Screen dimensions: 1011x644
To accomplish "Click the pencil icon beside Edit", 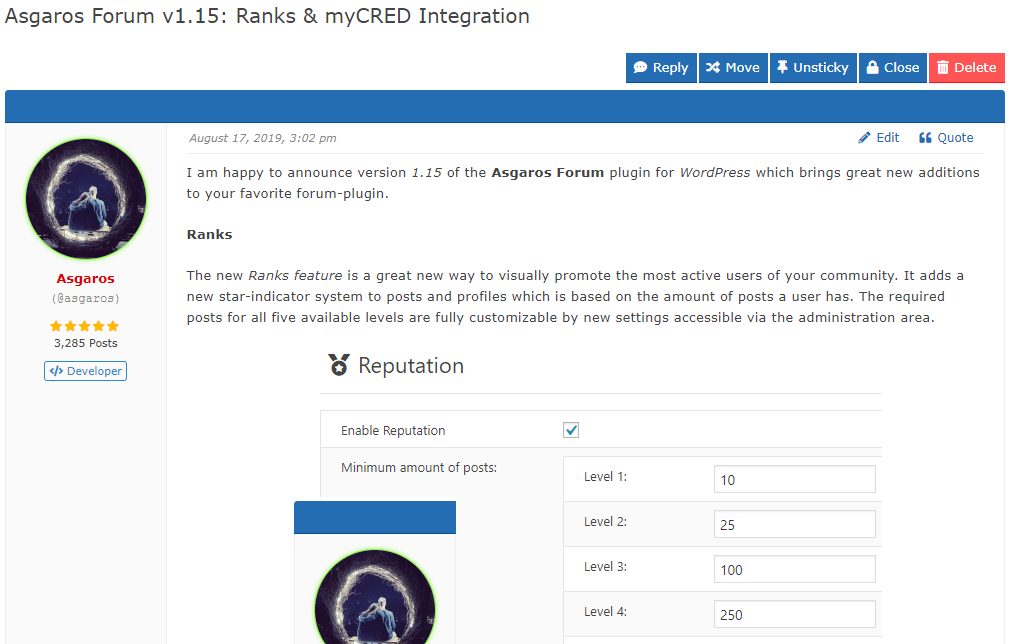I will pyautogui.click(x=864, y=137).
